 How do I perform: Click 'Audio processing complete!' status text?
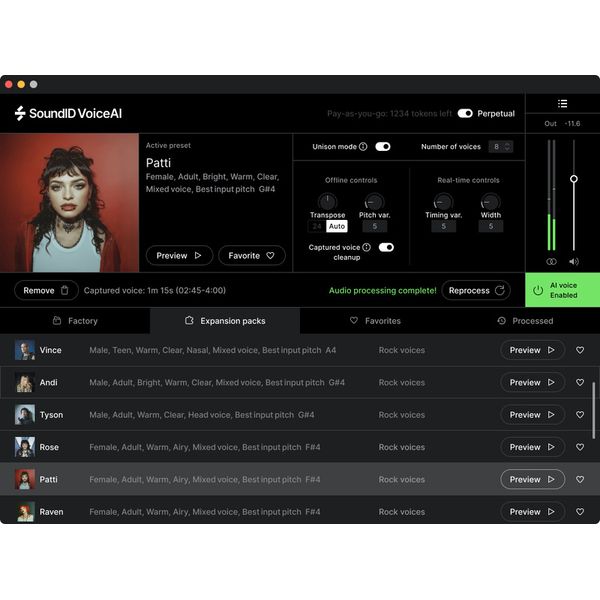(x=382, y=290)
